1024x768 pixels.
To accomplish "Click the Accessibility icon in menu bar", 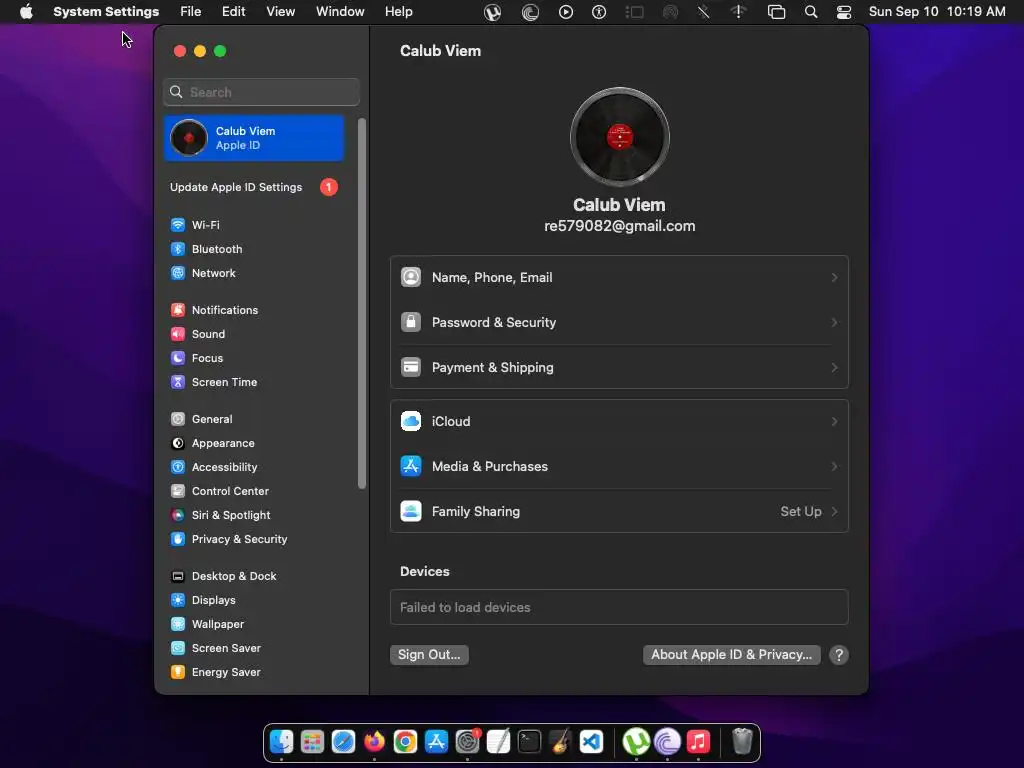I will 599,12.
